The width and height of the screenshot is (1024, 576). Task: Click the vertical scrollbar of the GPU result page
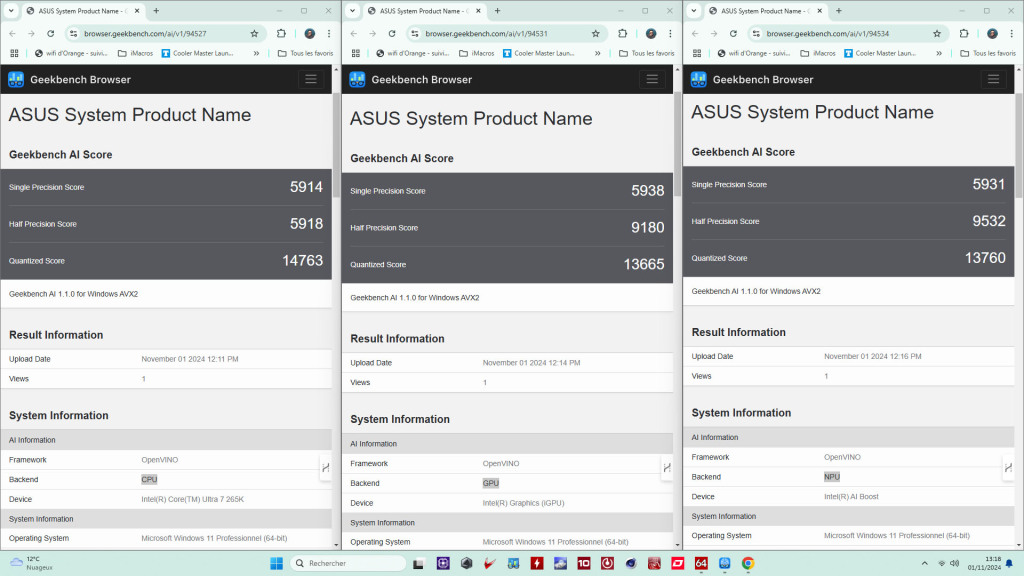(678, 145)
